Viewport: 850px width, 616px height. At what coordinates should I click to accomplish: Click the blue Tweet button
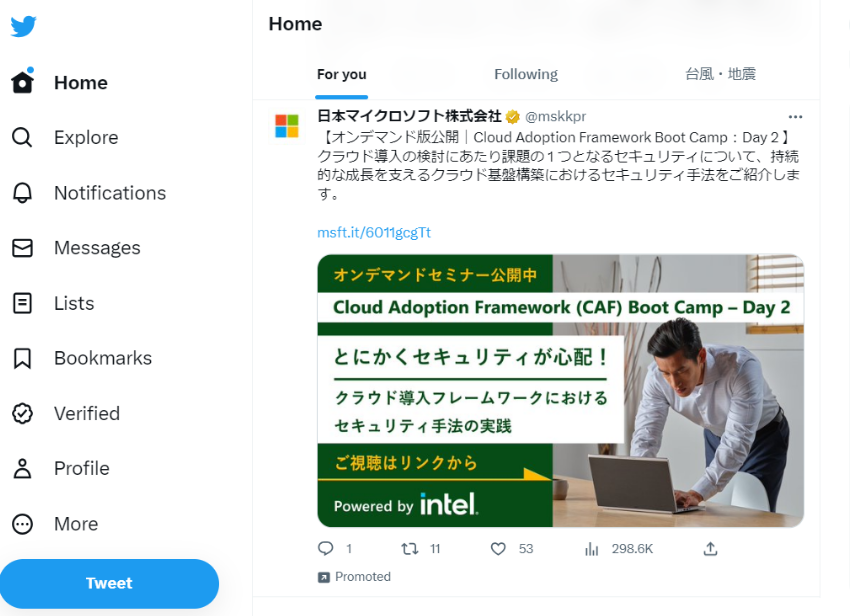[x=109, y=583]
